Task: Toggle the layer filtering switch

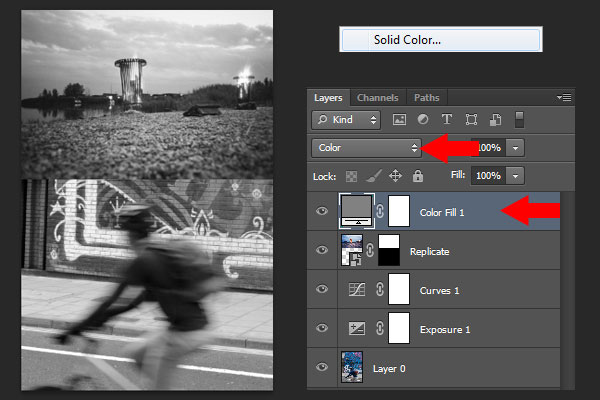Action: click(x=519, y=120)
